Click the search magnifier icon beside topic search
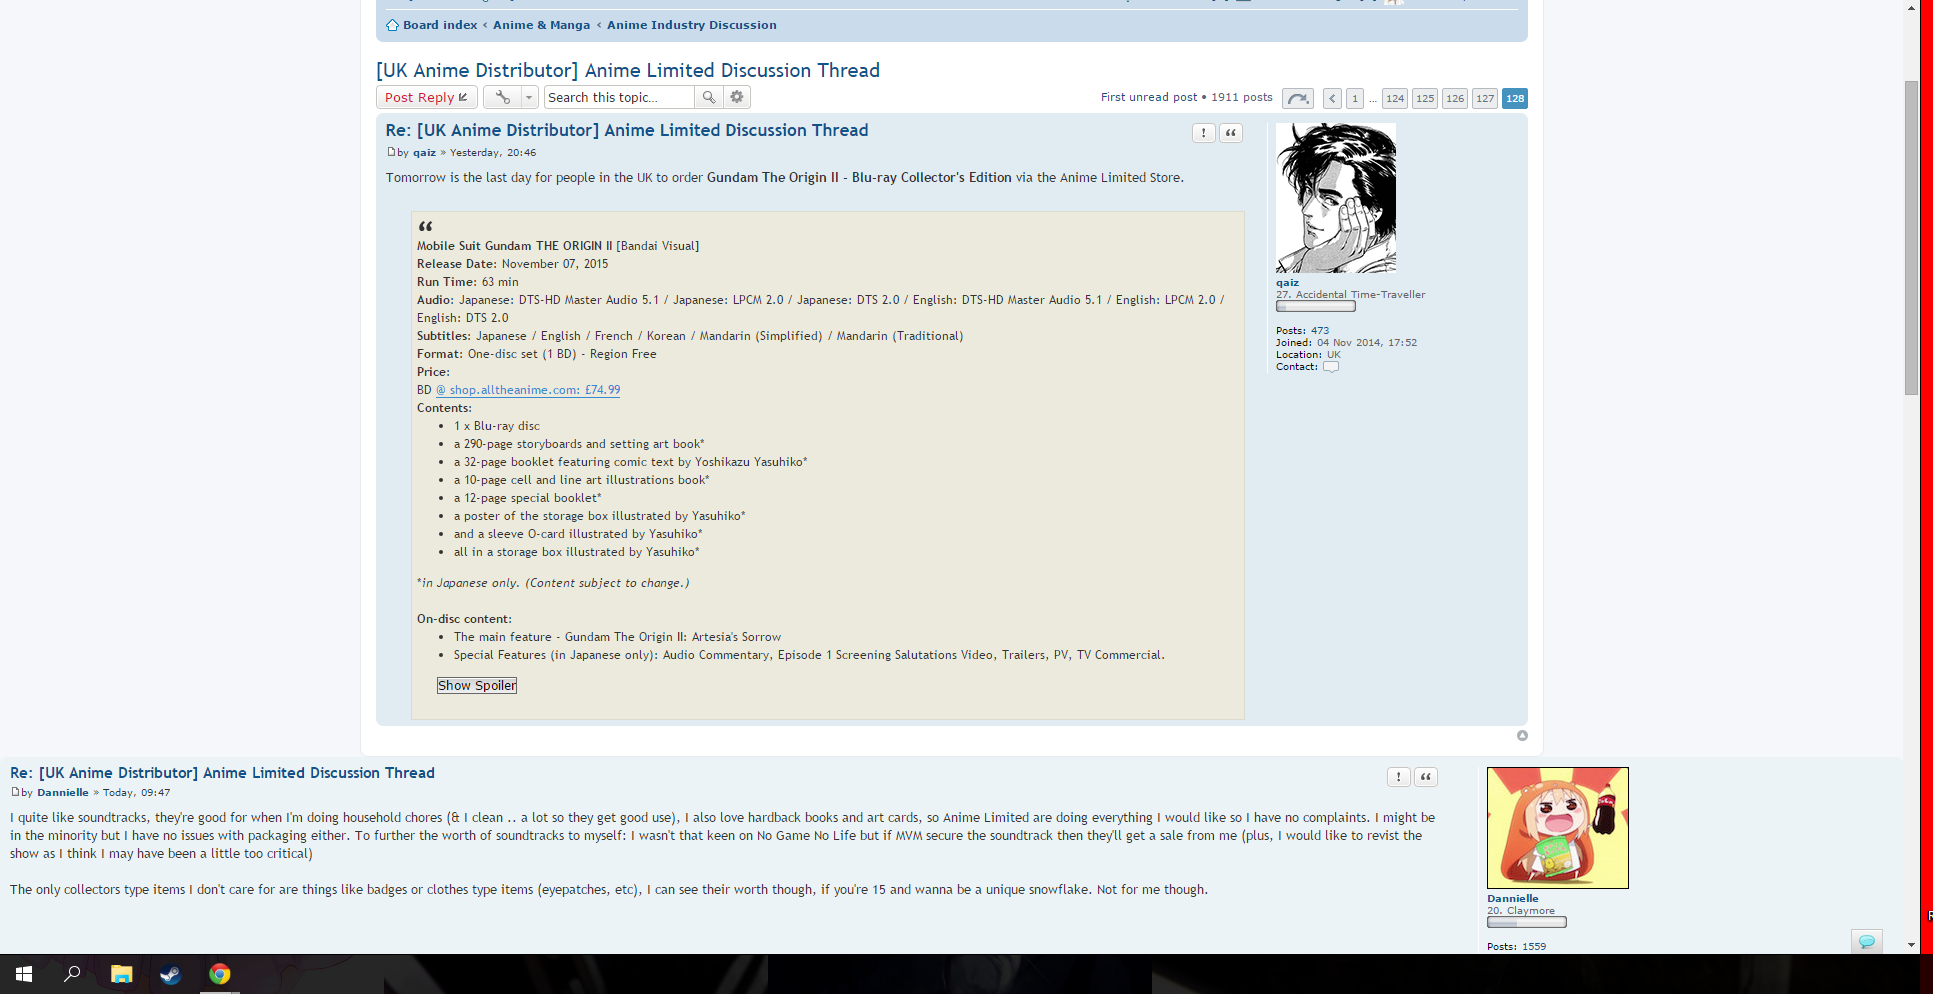Image resolution: width=1933 pixels, height=994 pixels. (x=708, y=97)
